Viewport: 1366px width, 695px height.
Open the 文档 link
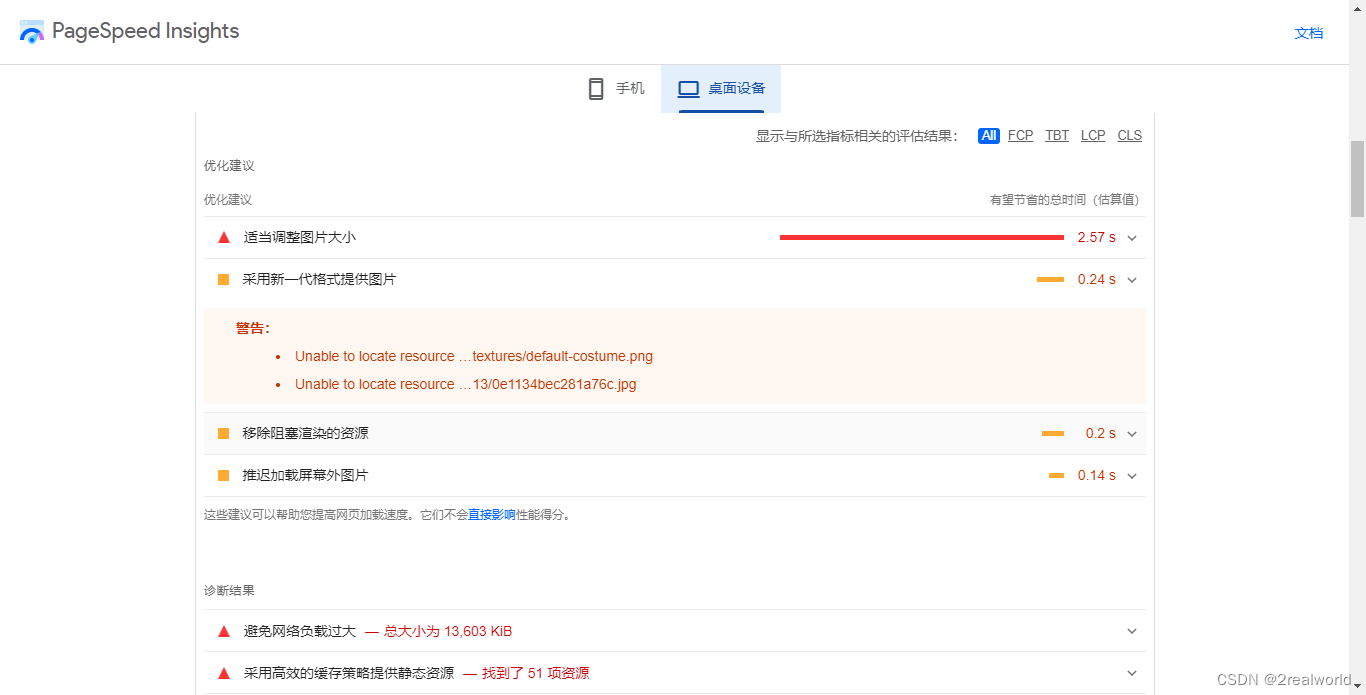[1308, 32]
